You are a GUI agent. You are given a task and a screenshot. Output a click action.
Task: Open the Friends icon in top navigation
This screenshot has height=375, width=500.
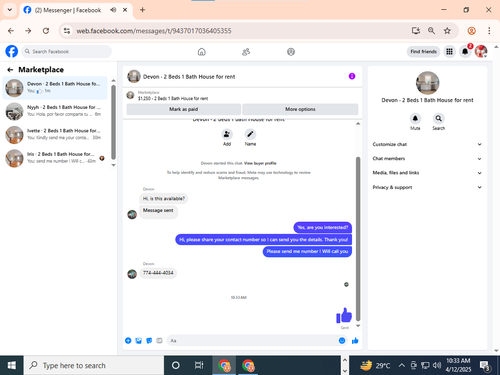click(x=246, y=52)
